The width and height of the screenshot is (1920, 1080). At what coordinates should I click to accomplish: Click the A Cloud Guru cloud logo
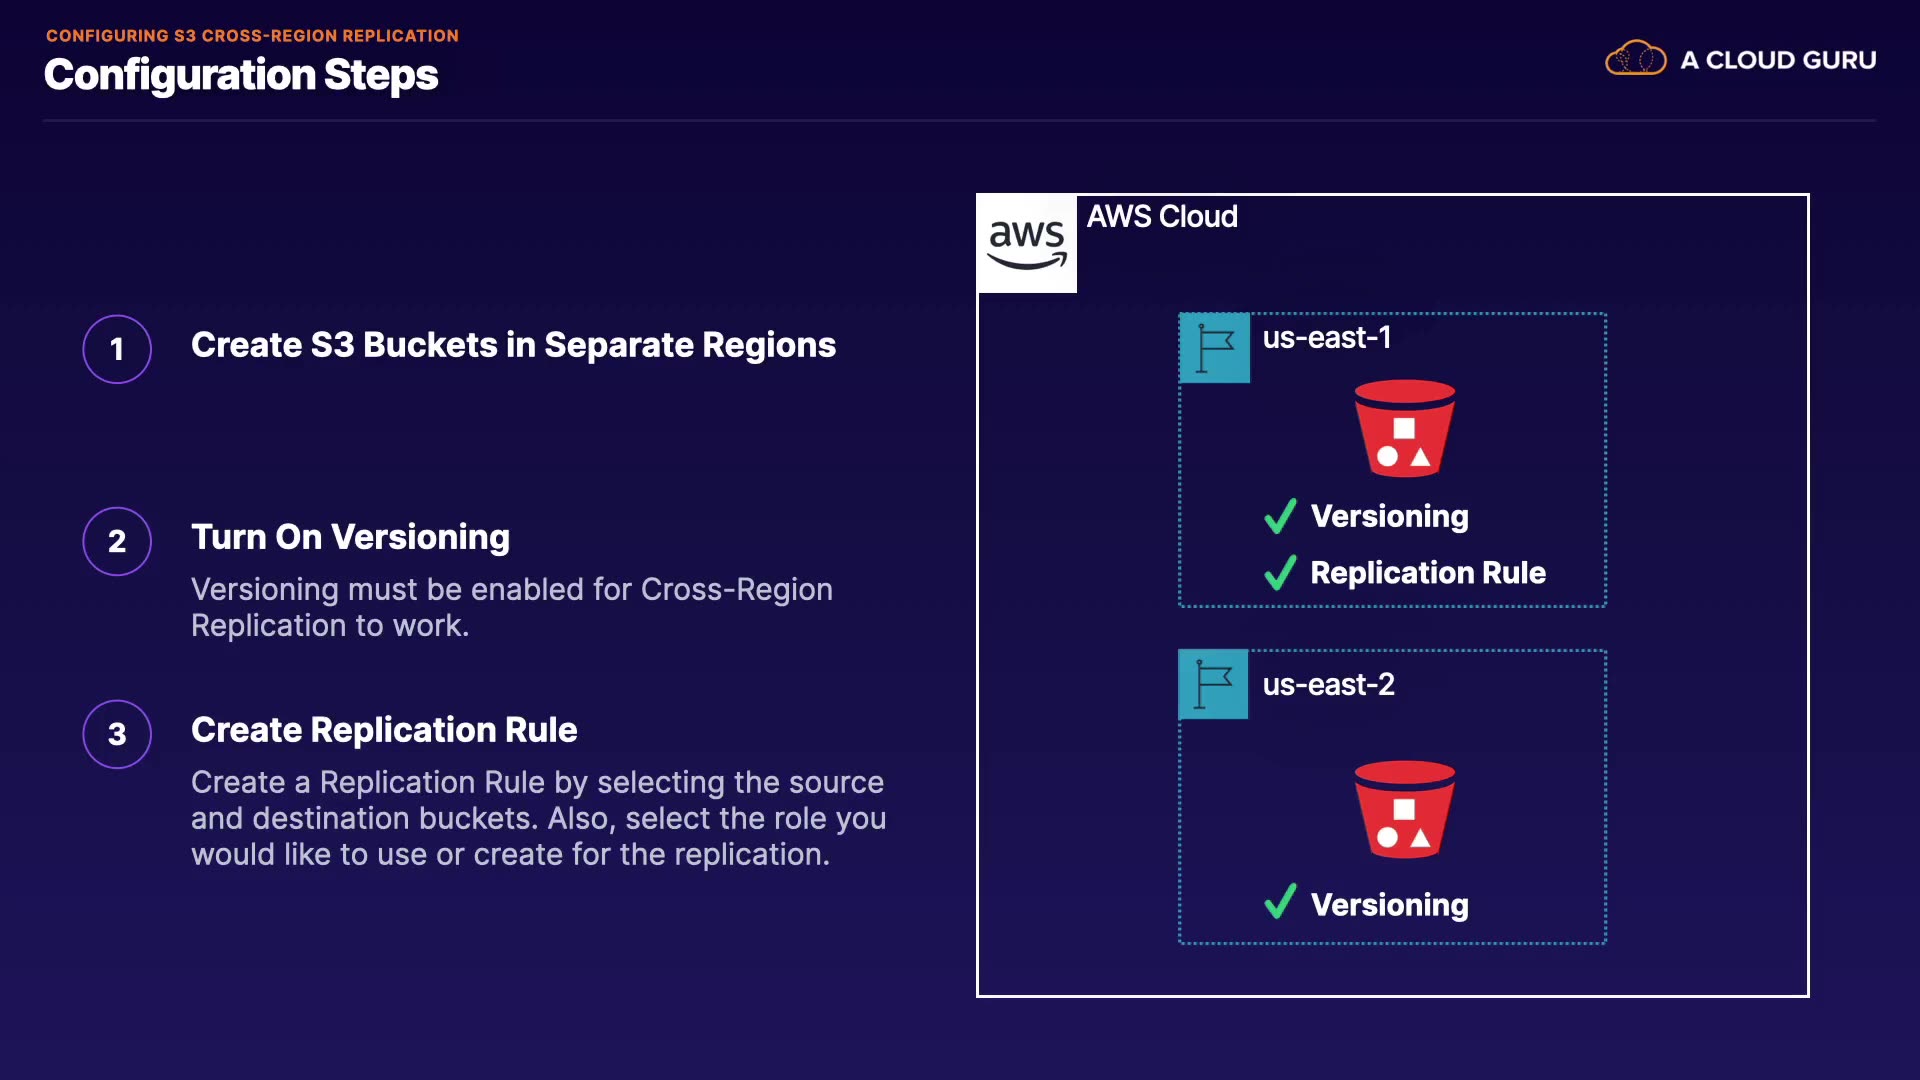pyautogui.click(x=1635, y=59)
